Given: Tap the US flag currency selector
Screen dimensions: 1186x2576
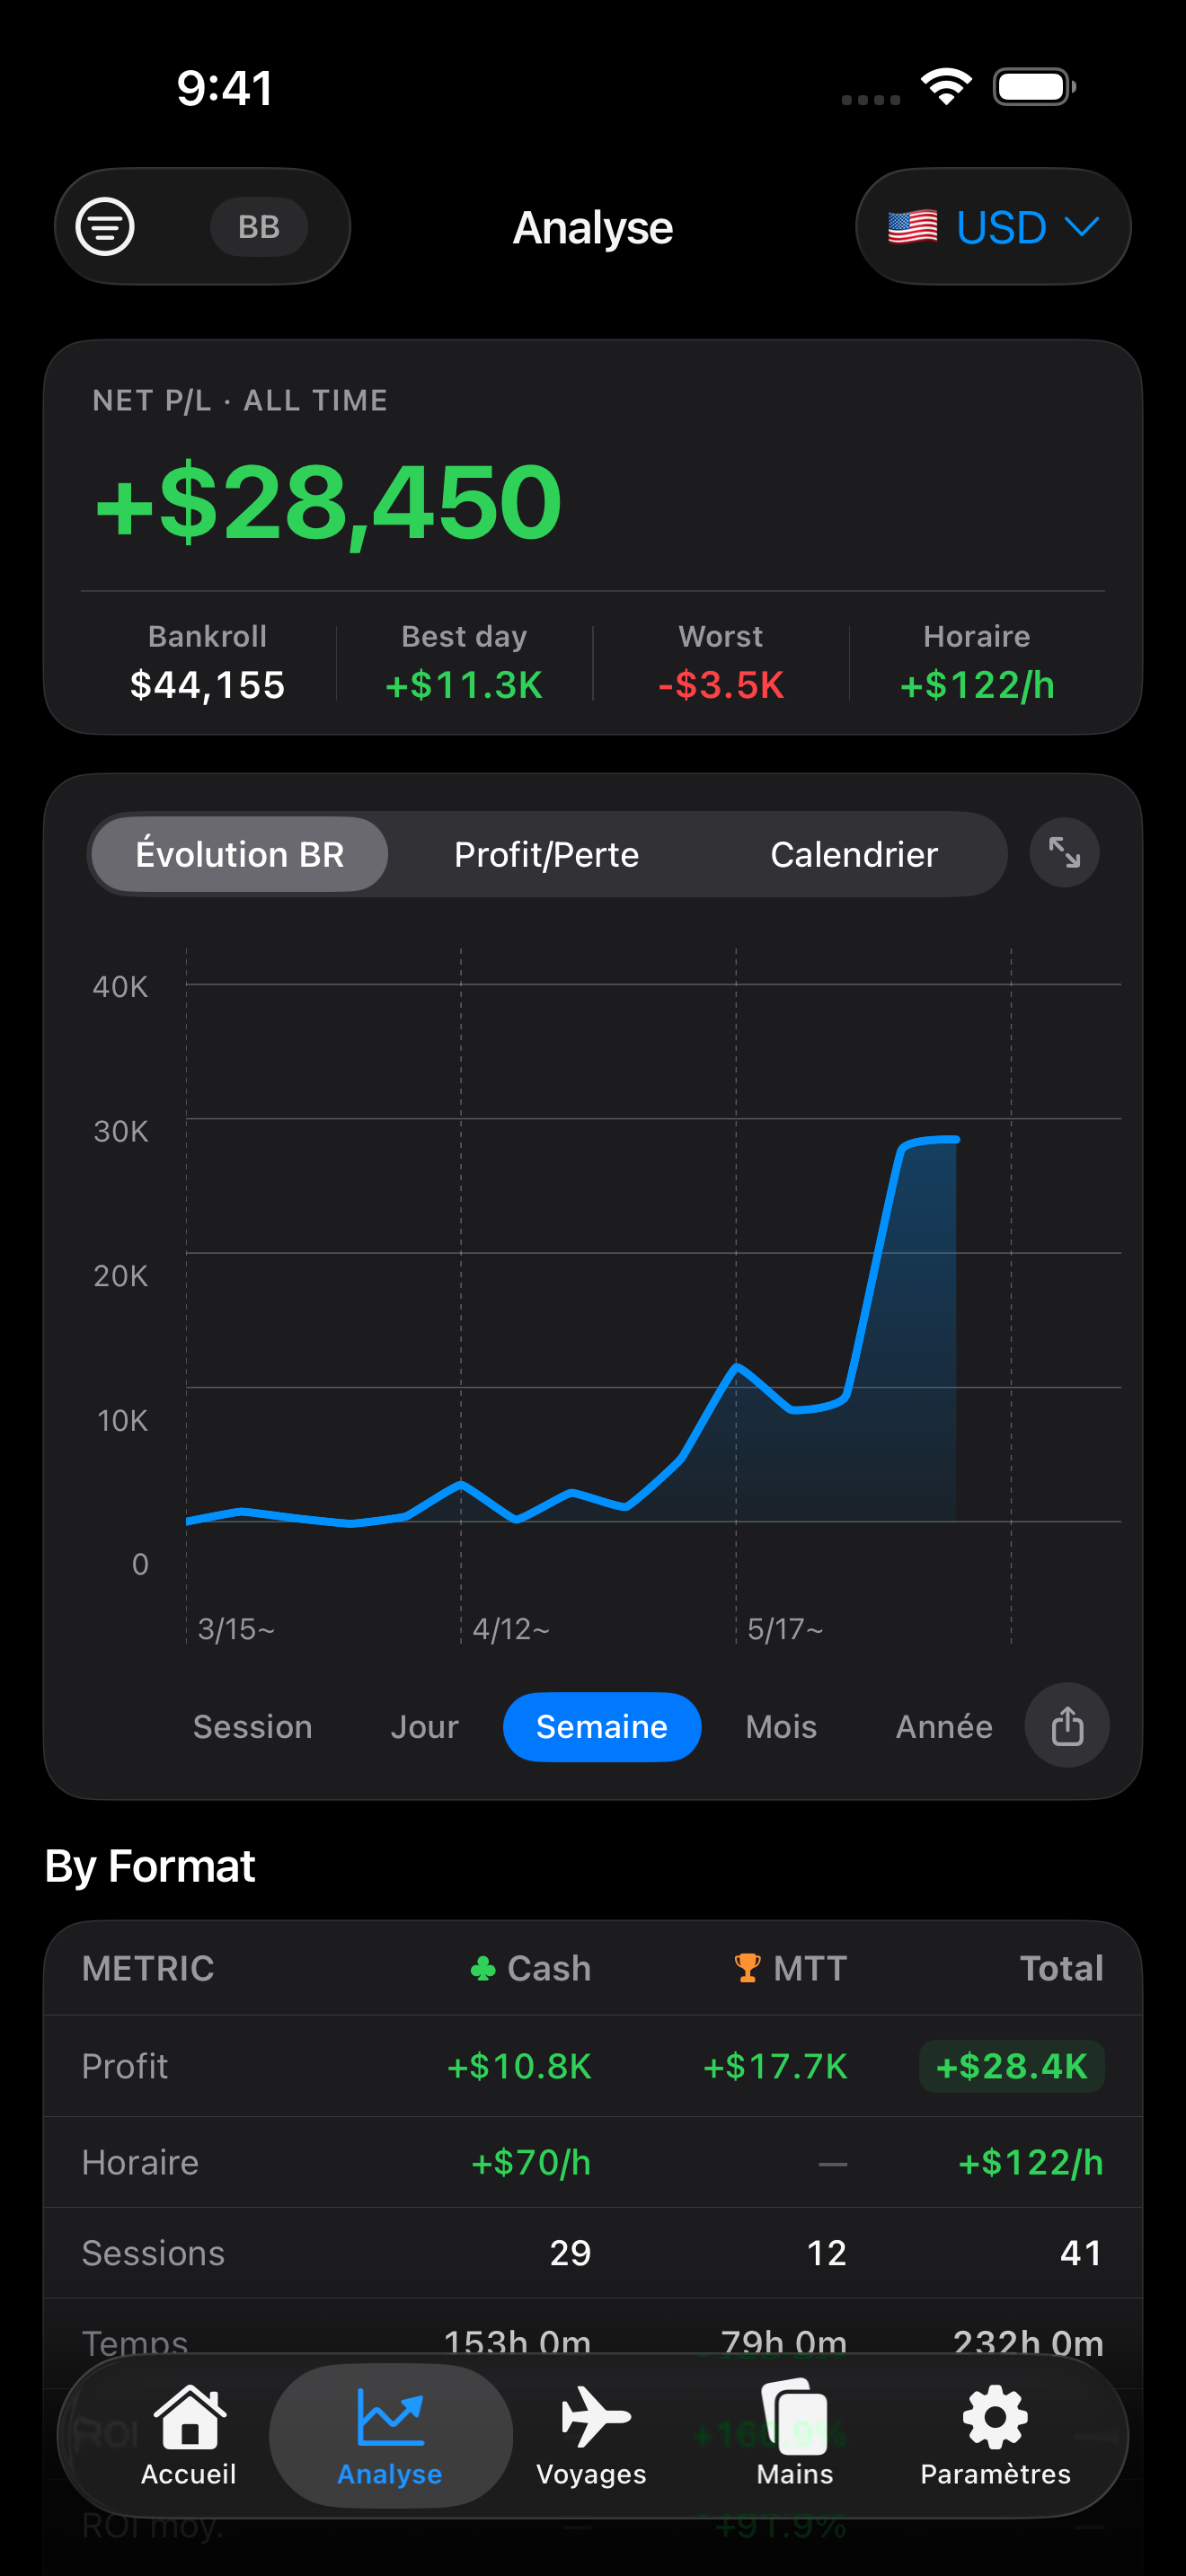Looking at the screenshot, I should (913, 227).
